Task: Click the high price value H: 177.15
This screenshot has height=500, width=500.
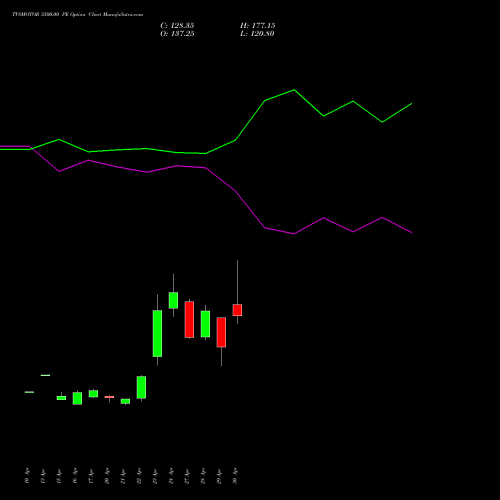Action: [257, 26]
